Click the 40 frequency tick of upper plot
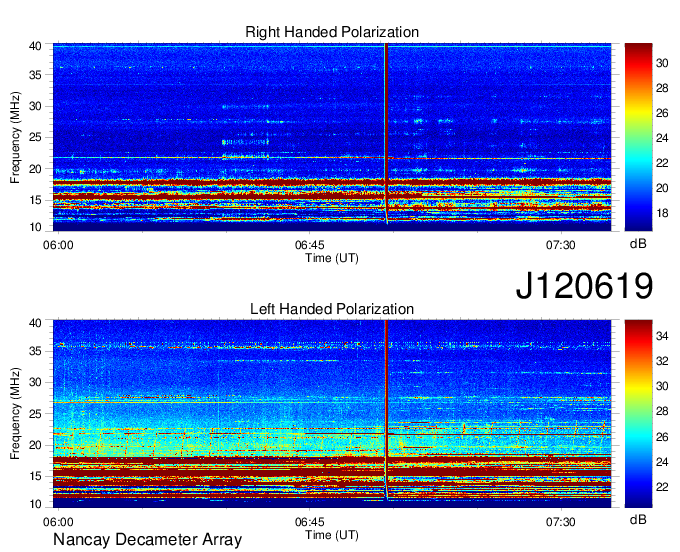 click(x=35, y=46)
